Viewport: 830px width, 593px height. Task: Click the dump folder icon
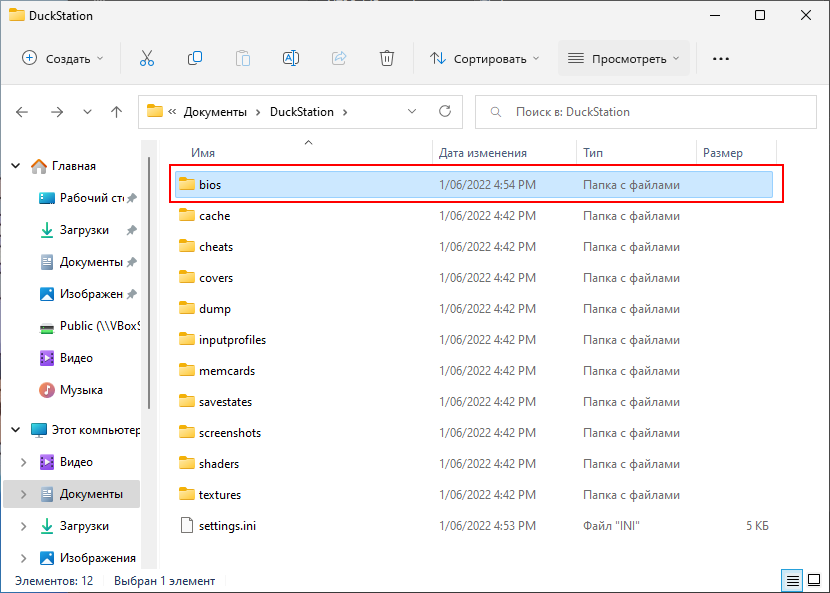tap(187, 308)
